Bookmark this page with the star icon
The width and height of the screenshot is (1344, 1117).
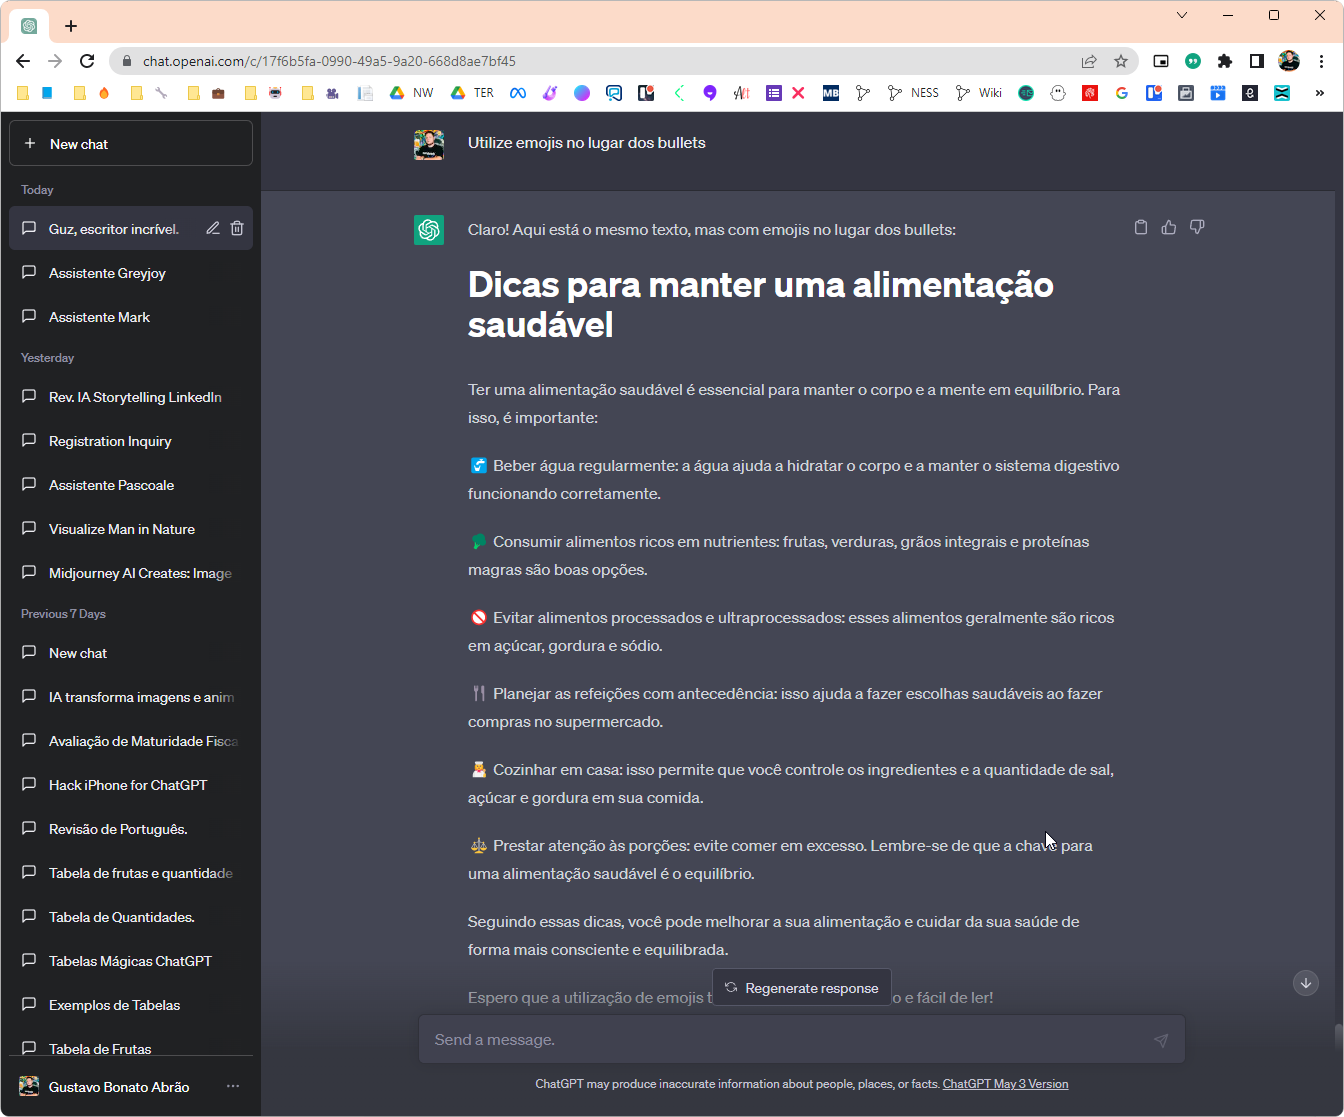click(x=1121, y=61)
